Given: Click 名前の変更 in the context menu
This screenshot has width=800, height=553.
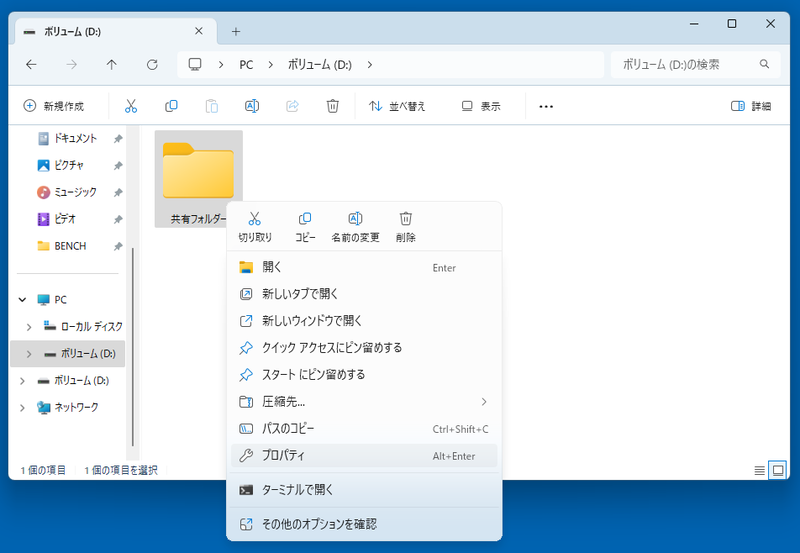Looking at the screenshot, I should coord(355,227).
